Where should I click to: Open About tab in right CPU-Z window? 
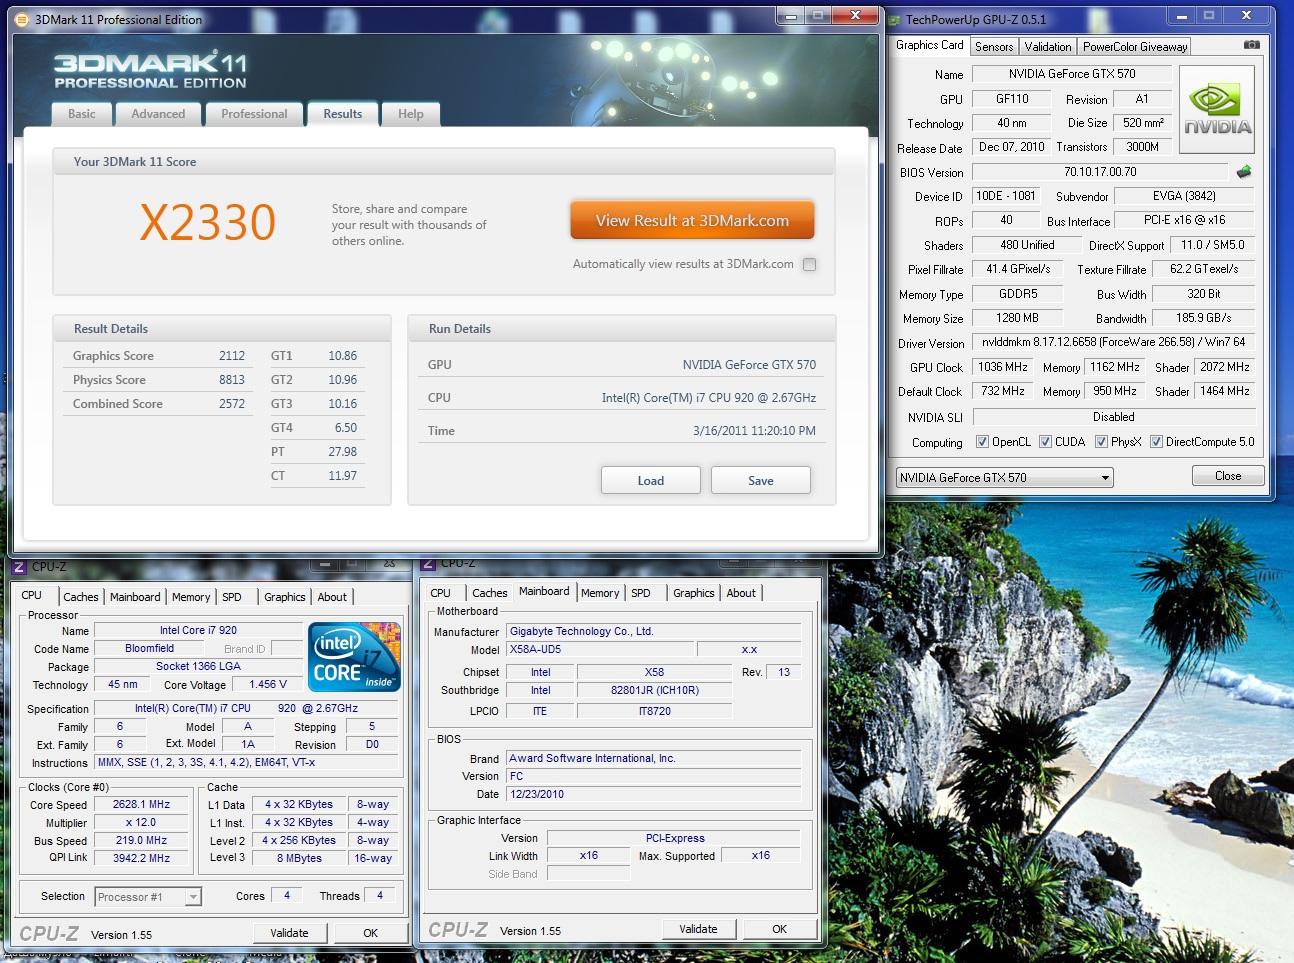coord(741,593)
